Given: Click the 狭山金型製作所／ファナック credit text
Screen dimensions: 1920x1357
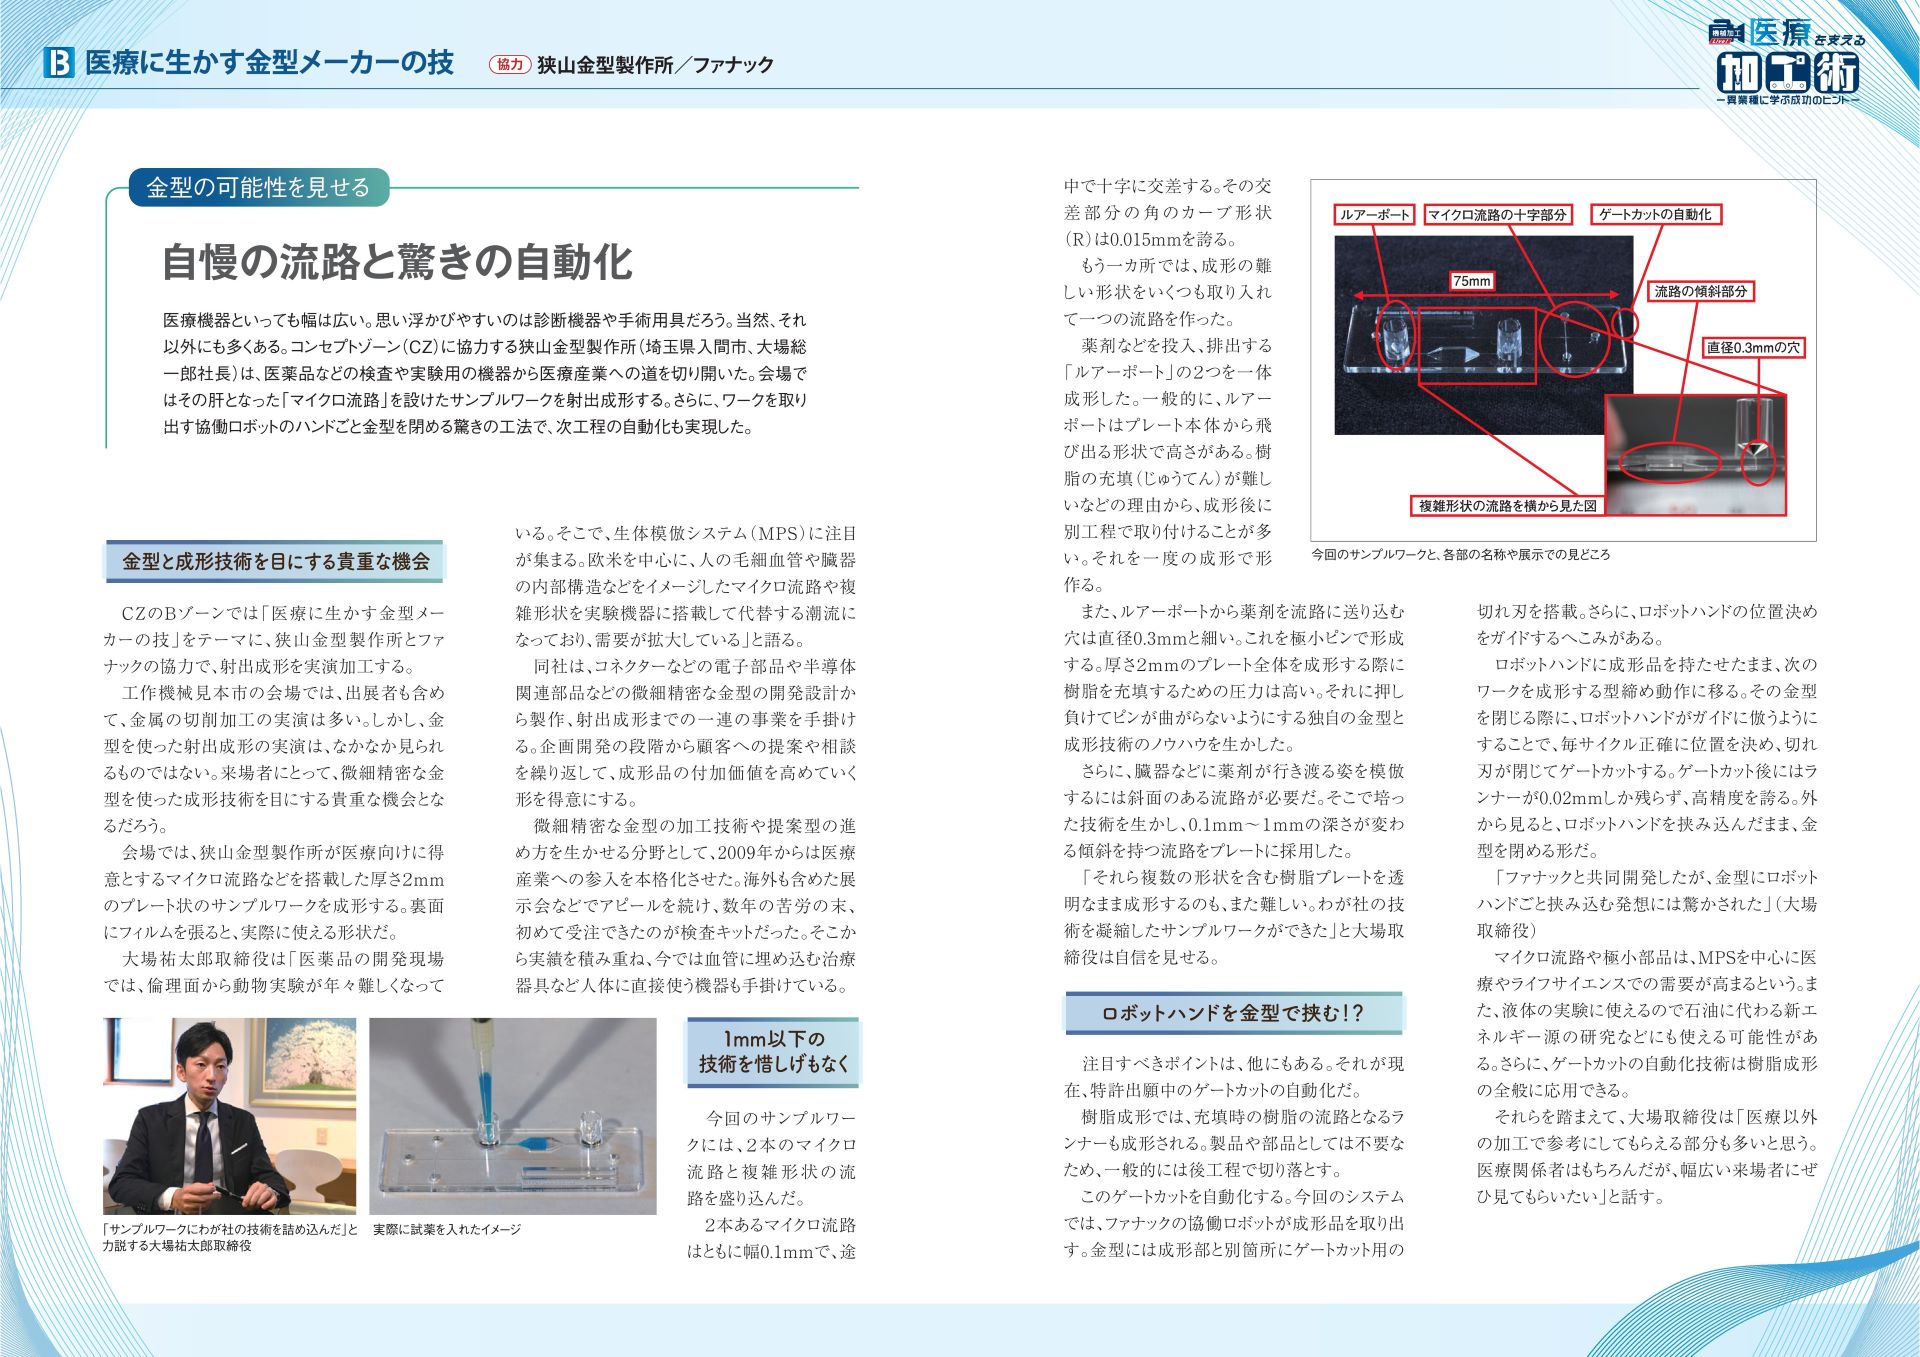Looking at the screenshot, I should point(655,65).
